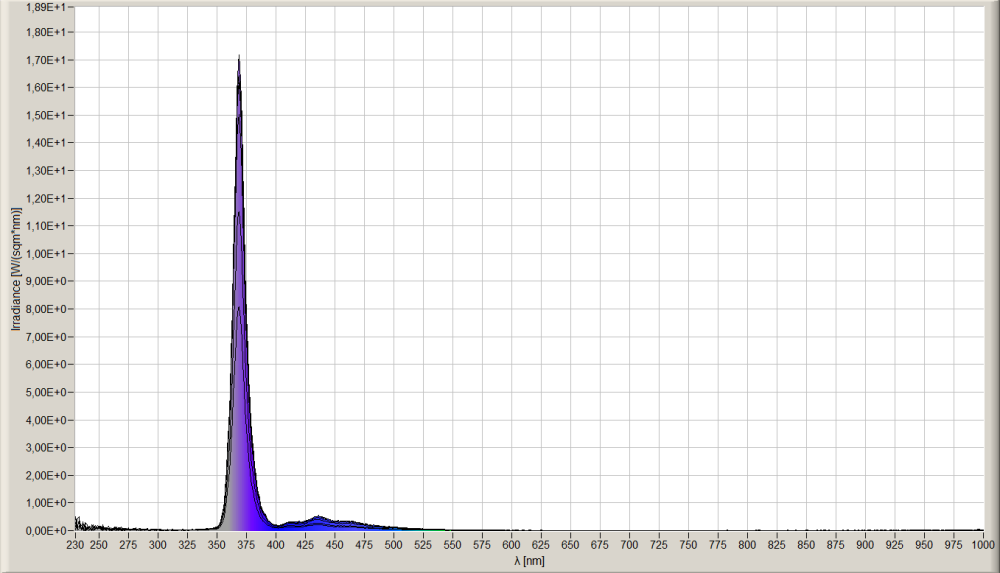Click the 800 wavelength tick label

click(747, 545)
